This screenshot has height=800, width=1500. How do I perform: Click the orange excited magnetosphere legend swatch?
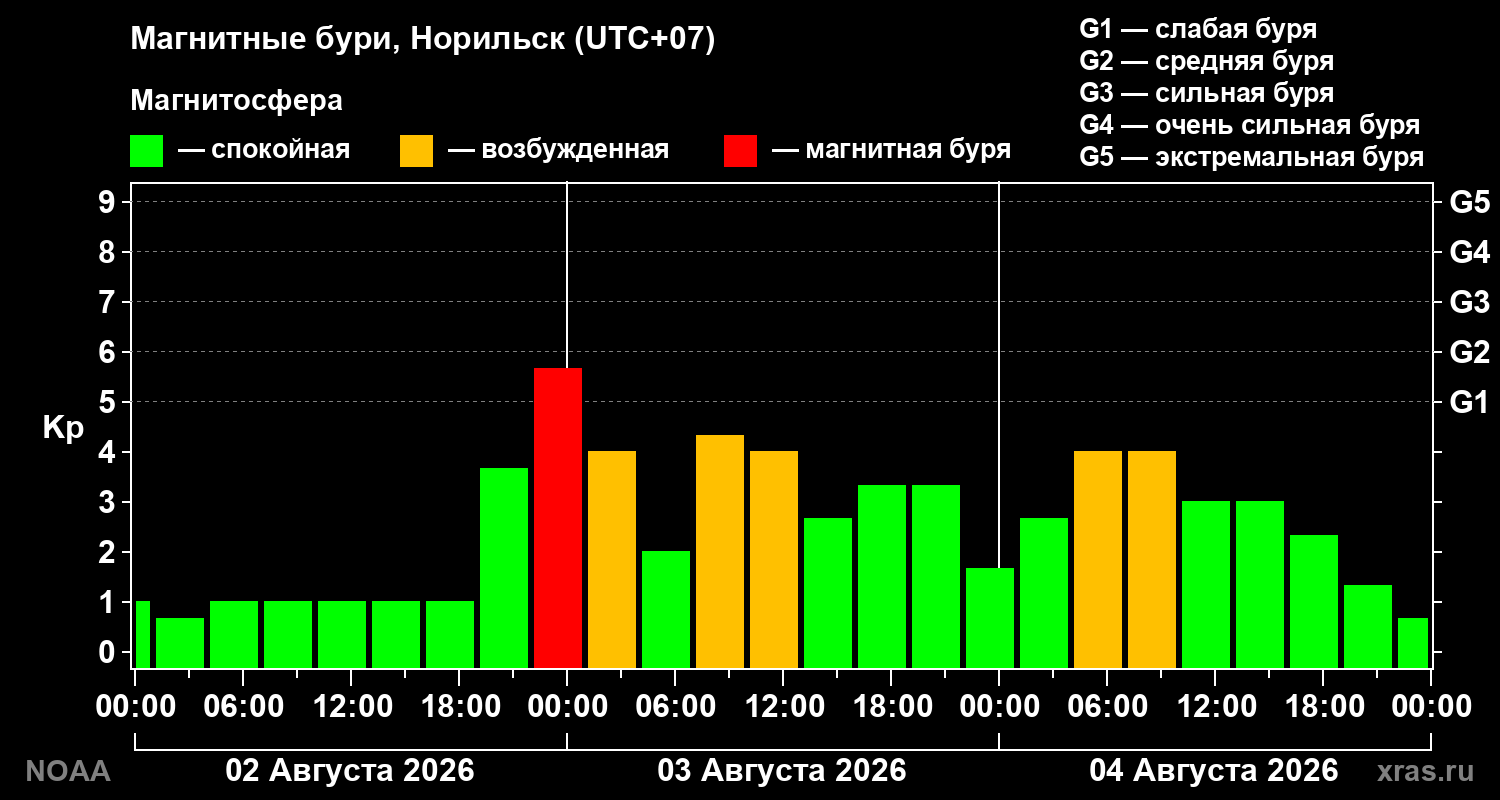click(416, 151)
